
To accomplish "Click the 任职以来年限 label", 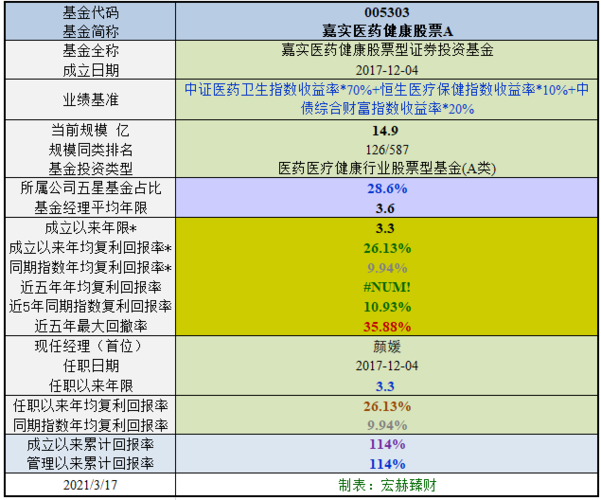I will pos(91,385).
